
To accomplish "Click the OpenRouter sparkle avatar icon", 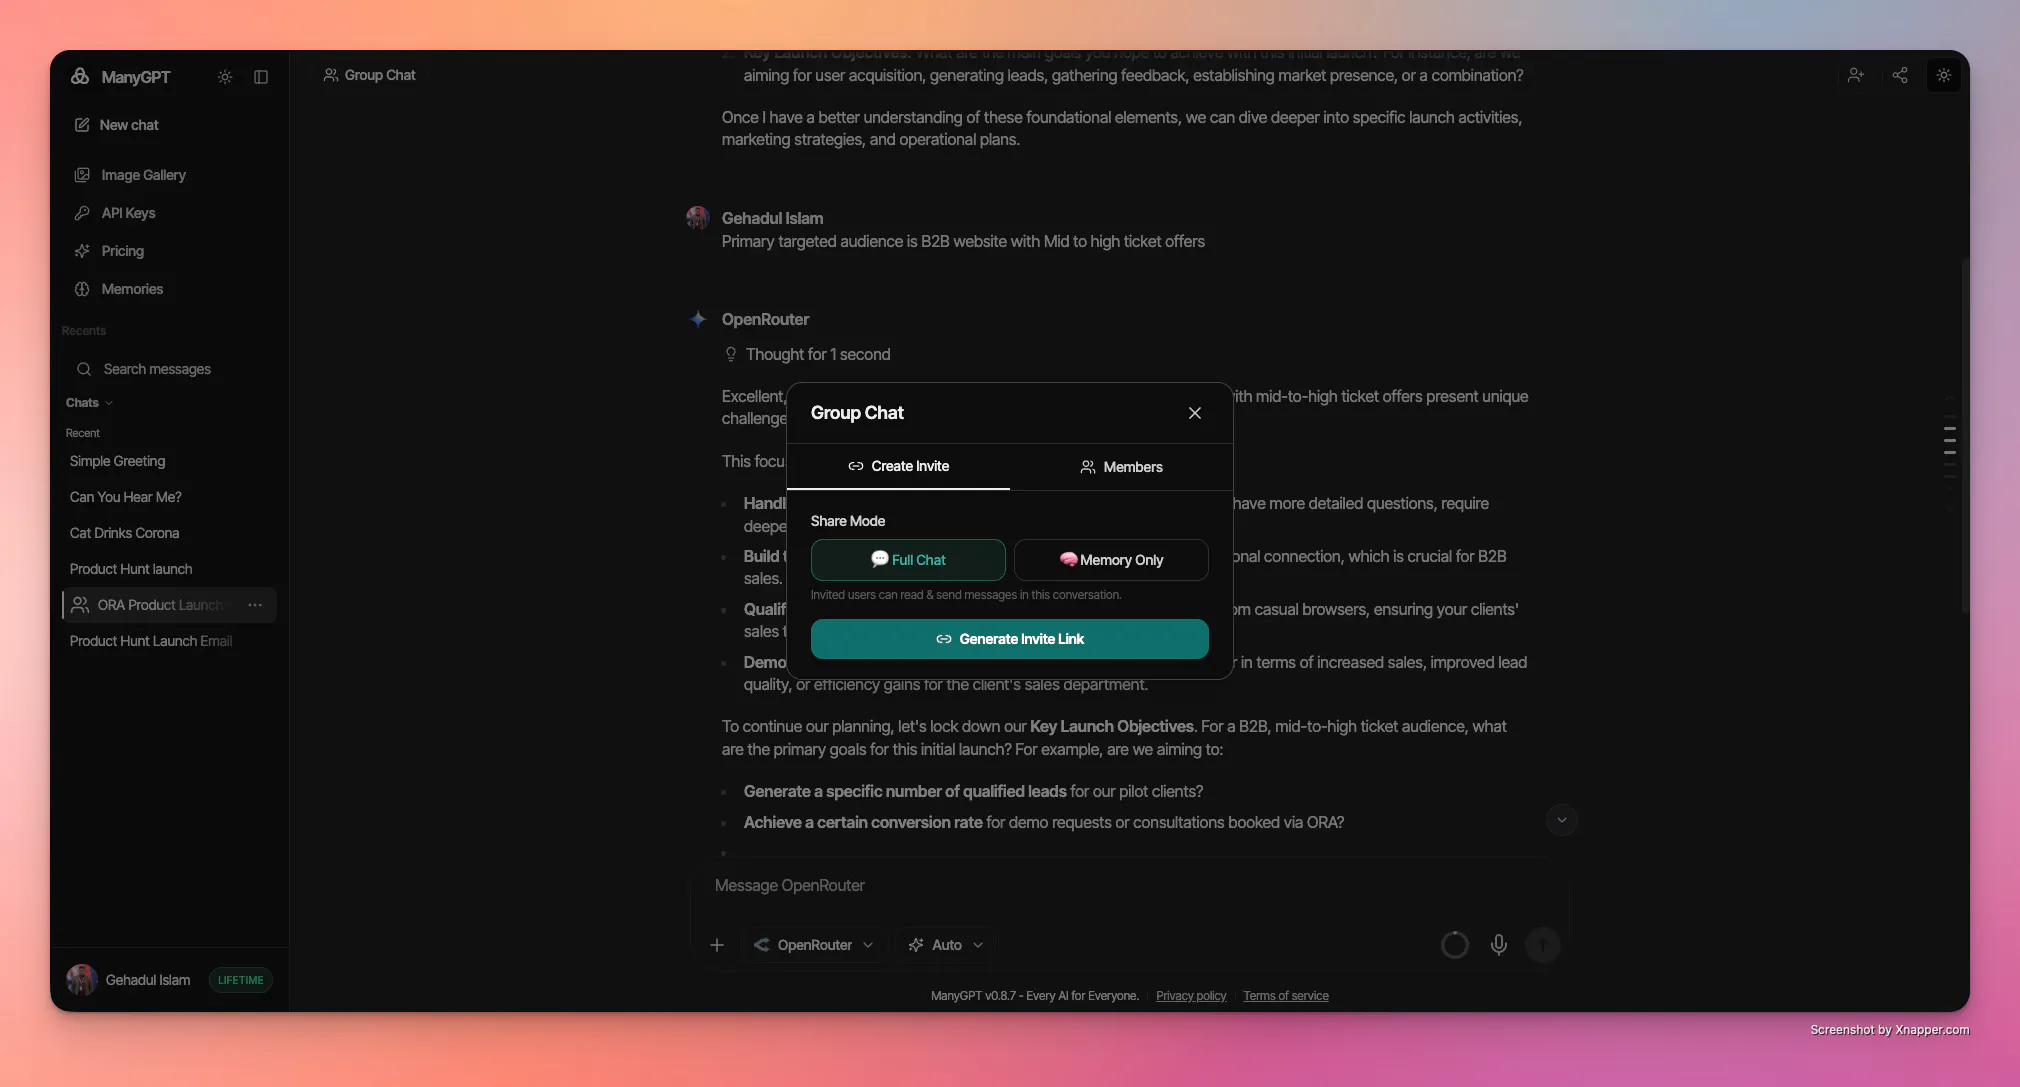I will (x=698, y=319).
